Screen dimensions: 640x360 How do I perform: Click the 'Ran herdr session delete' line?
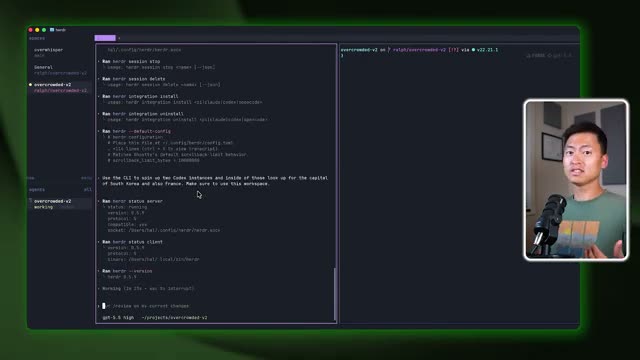pyautogui.click(x=134, y=79)
